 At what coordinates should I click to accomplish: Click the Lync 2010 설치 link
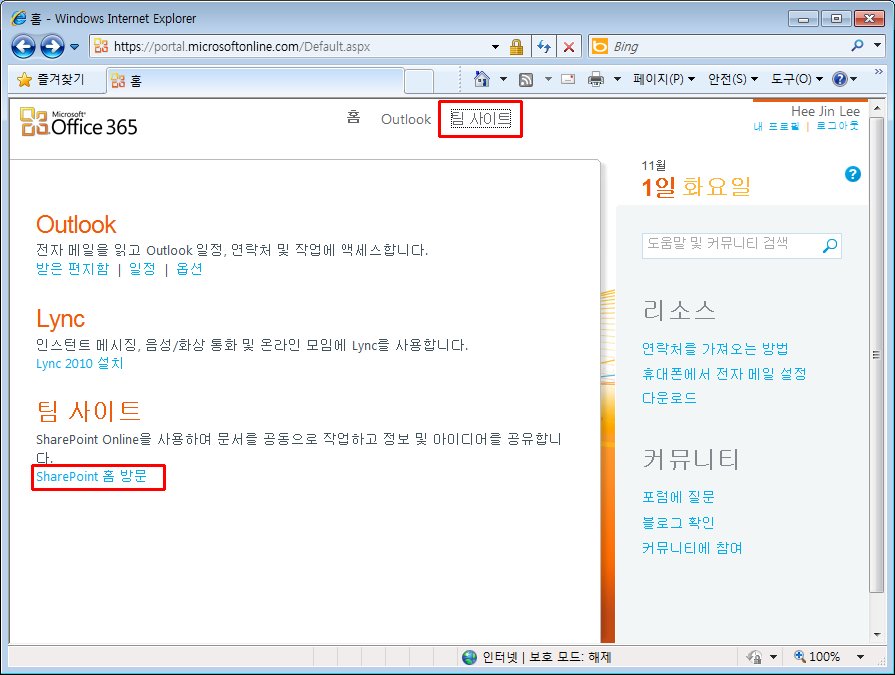point(79,363)
